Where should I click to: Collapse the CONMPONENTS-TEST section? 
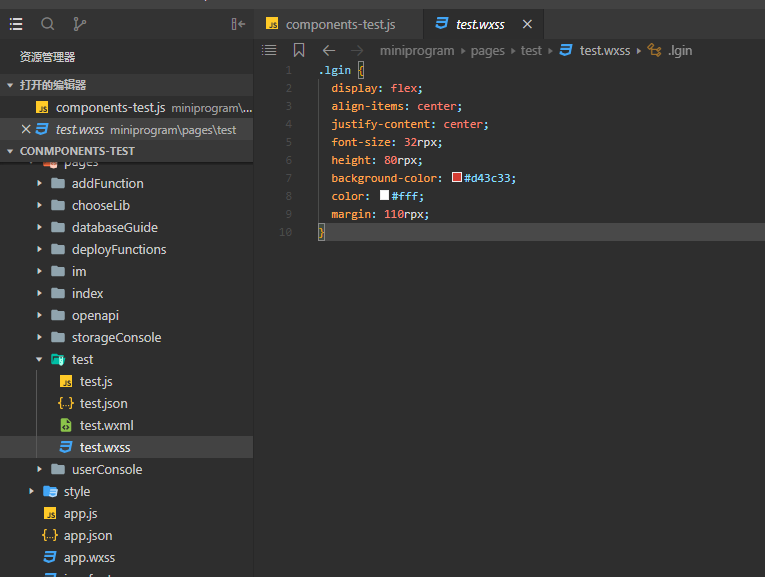click(126, 151)
